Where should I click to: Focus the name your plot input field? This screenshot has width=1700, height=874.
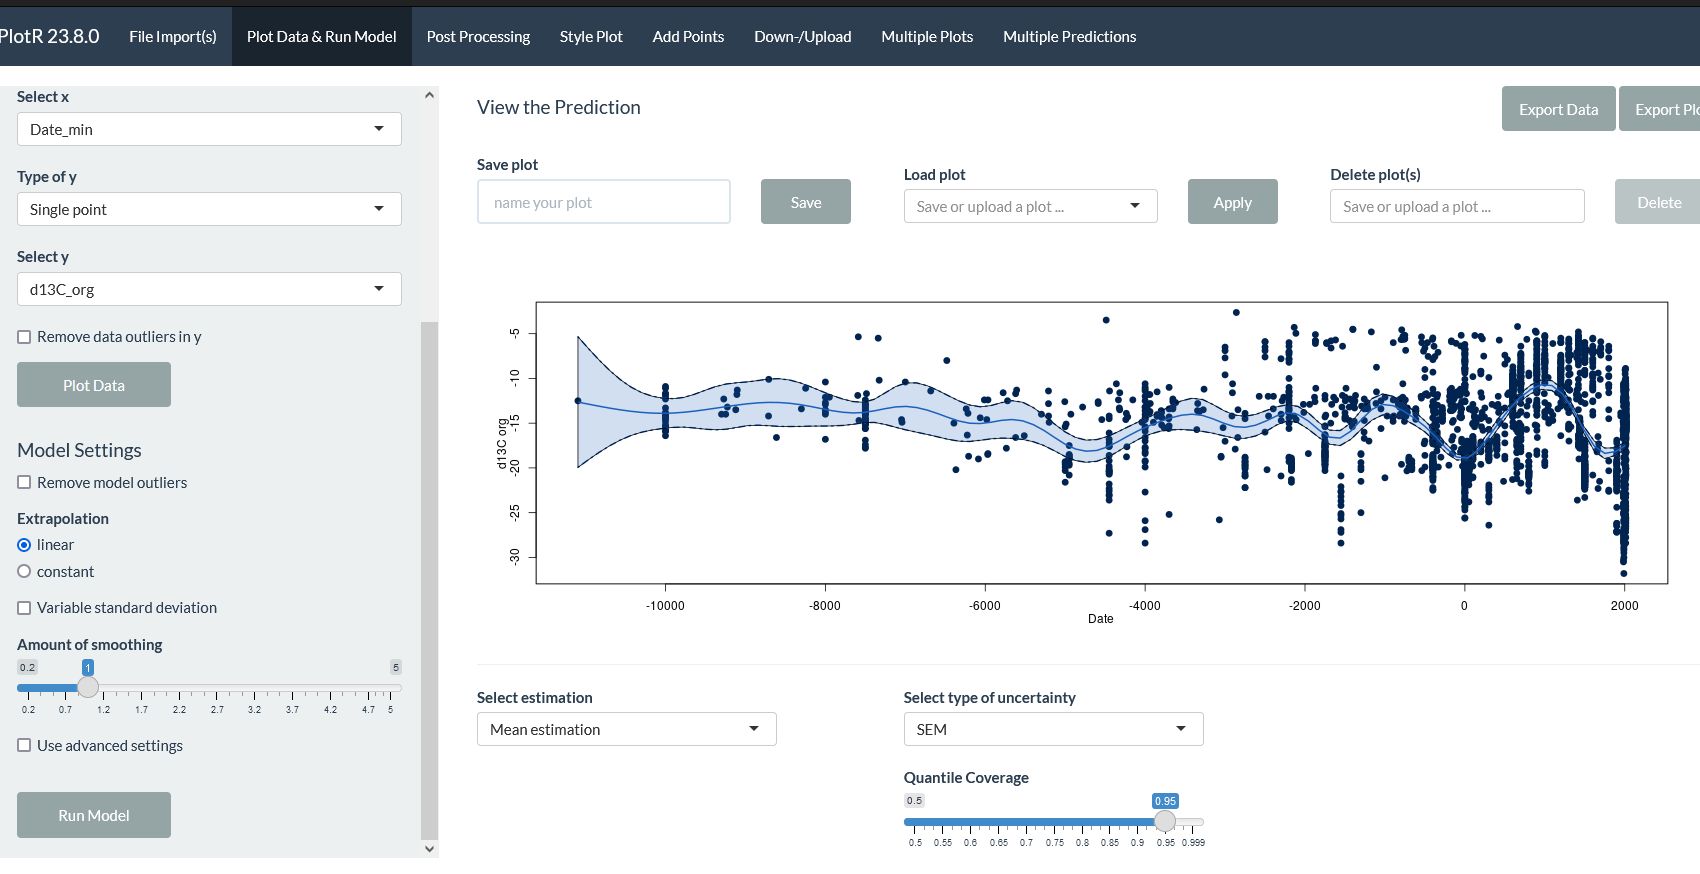click(604, 202)
